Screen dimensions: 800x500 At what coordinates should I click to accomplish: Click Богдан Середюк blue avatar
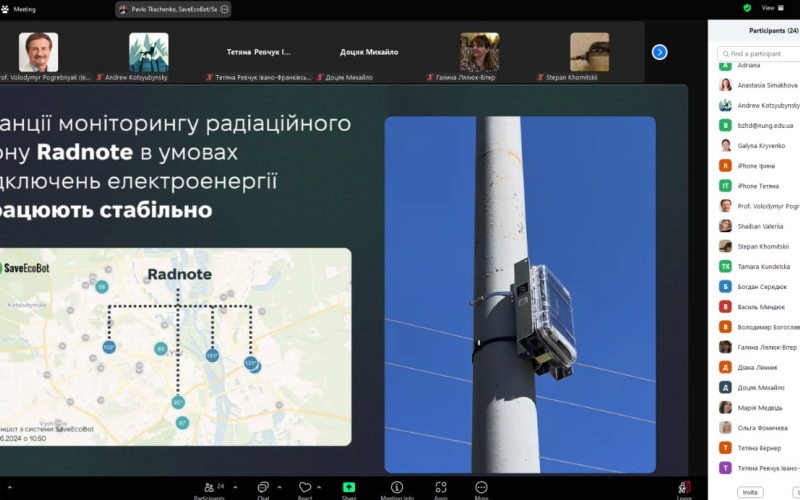point(726,287)
